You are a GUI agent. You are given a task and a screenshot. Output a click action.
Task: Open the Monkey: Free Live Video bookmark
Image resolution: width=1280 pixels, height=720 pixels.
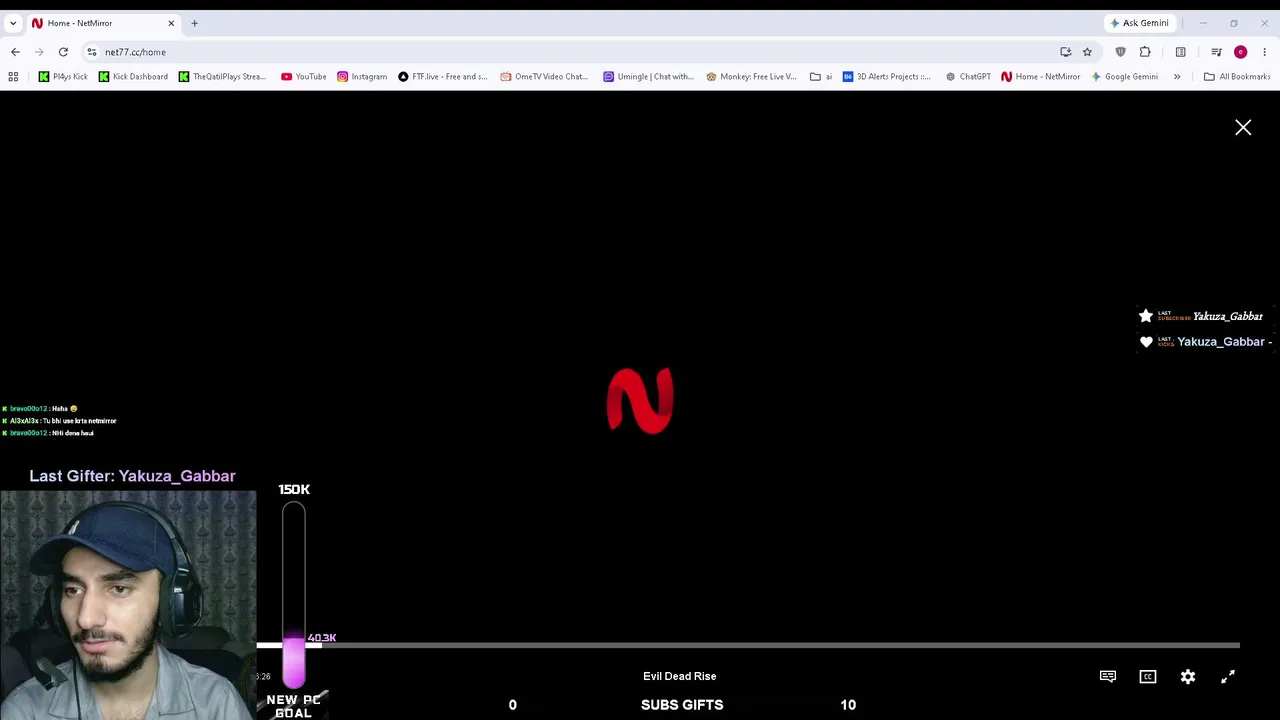coord(751,77)
